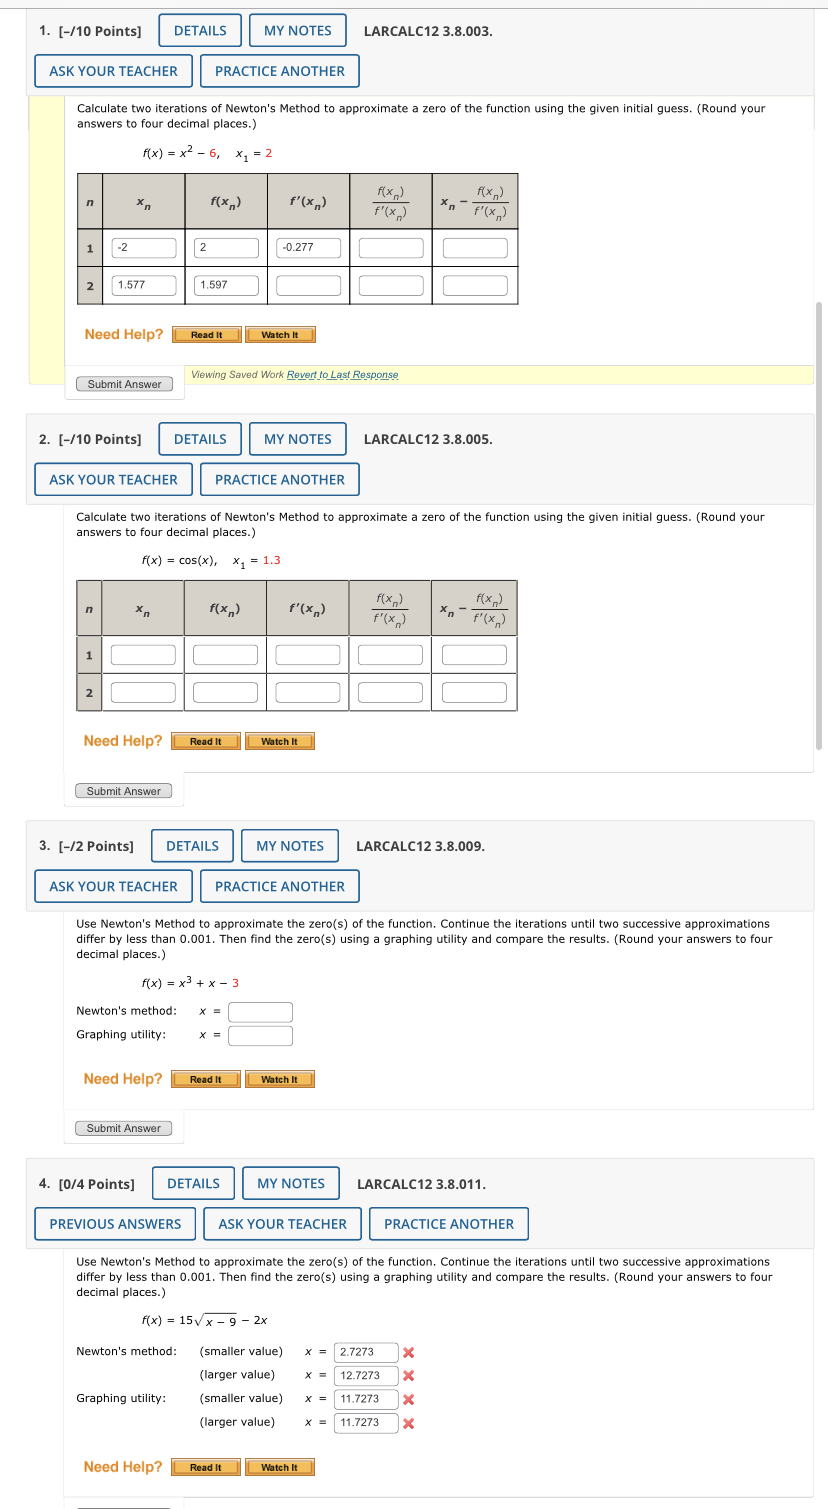Open DETAILS for question 3
Viewport: 828px width, 1509px height.
pos(192,845)
